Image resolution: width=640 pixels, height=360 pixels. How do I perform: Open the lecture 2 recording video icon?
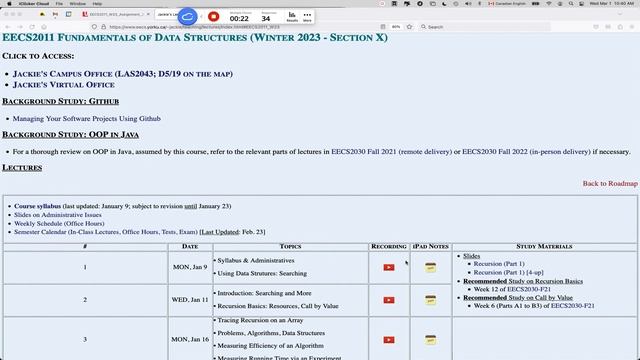[389, 300]
